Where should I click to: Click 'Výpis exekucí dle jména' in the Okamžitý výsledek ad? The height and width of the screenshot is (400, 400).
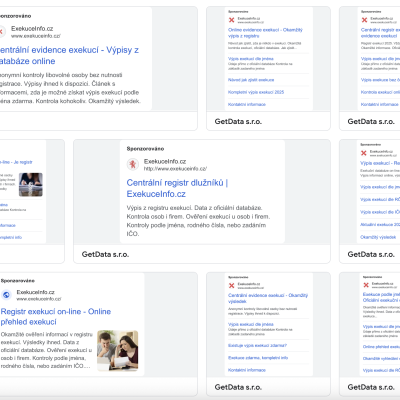click(x=251, y=324)
